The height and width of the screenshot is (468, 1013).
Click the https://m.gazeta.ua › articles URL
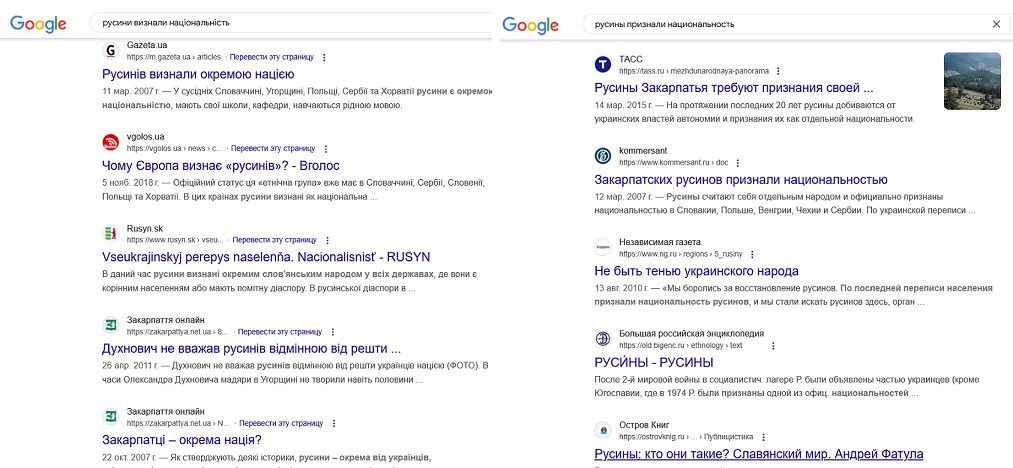pos(174,58)
